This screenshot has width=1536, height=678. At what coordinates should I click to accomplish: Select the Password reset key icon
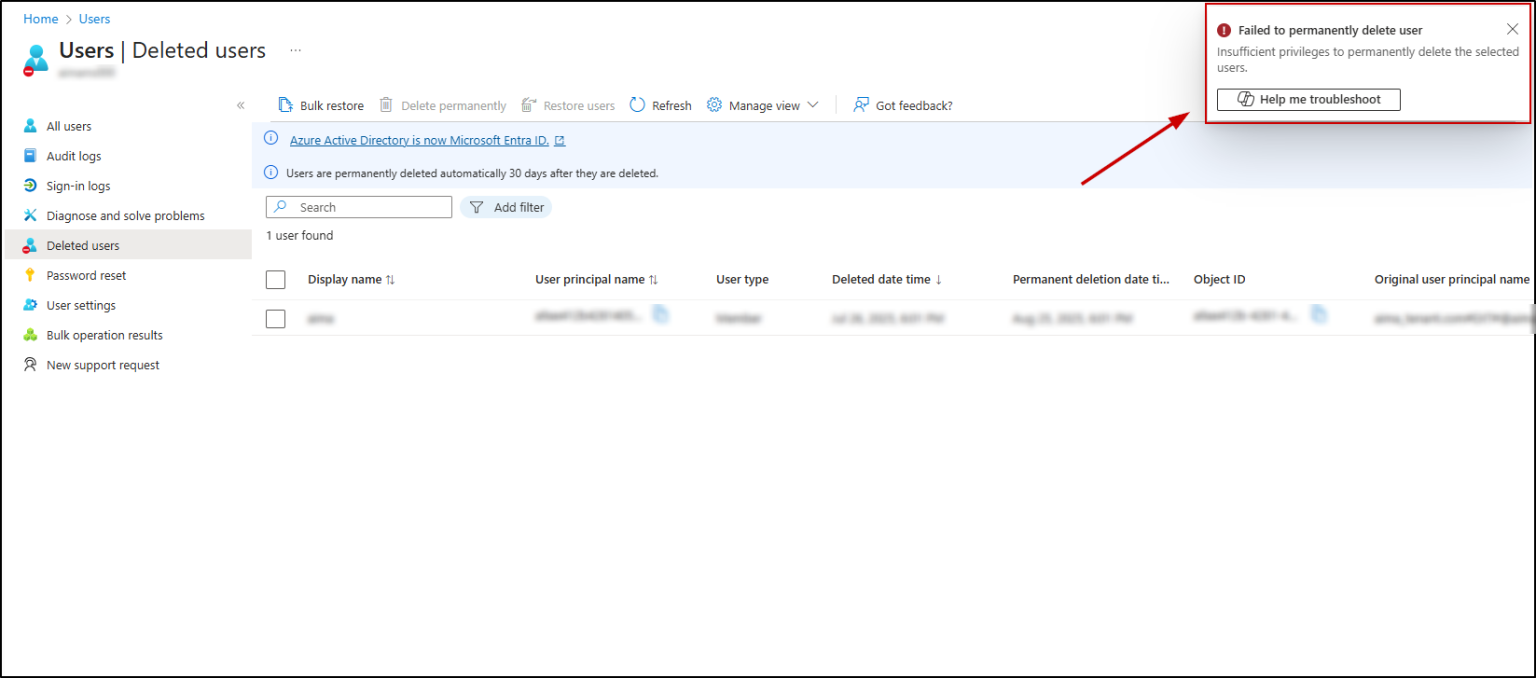coord(32,275)
